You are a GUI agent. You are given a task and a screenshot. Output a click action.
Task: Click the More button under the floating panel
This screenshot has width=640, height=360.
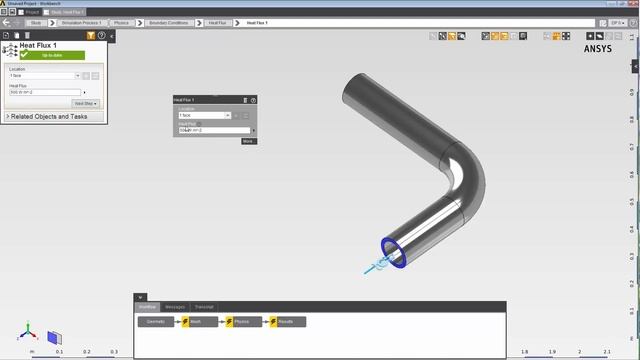[x=249, y=141]
